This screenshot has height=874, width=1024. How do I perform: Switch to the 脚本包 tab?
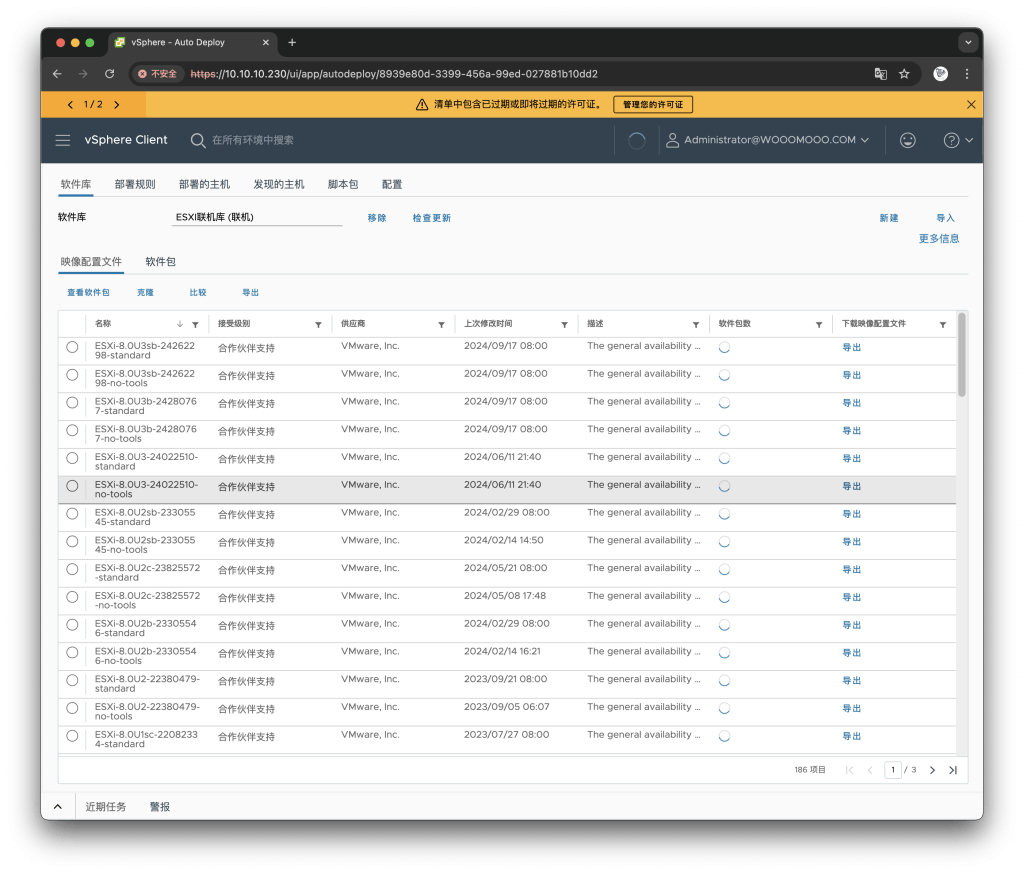coord(343,184)
